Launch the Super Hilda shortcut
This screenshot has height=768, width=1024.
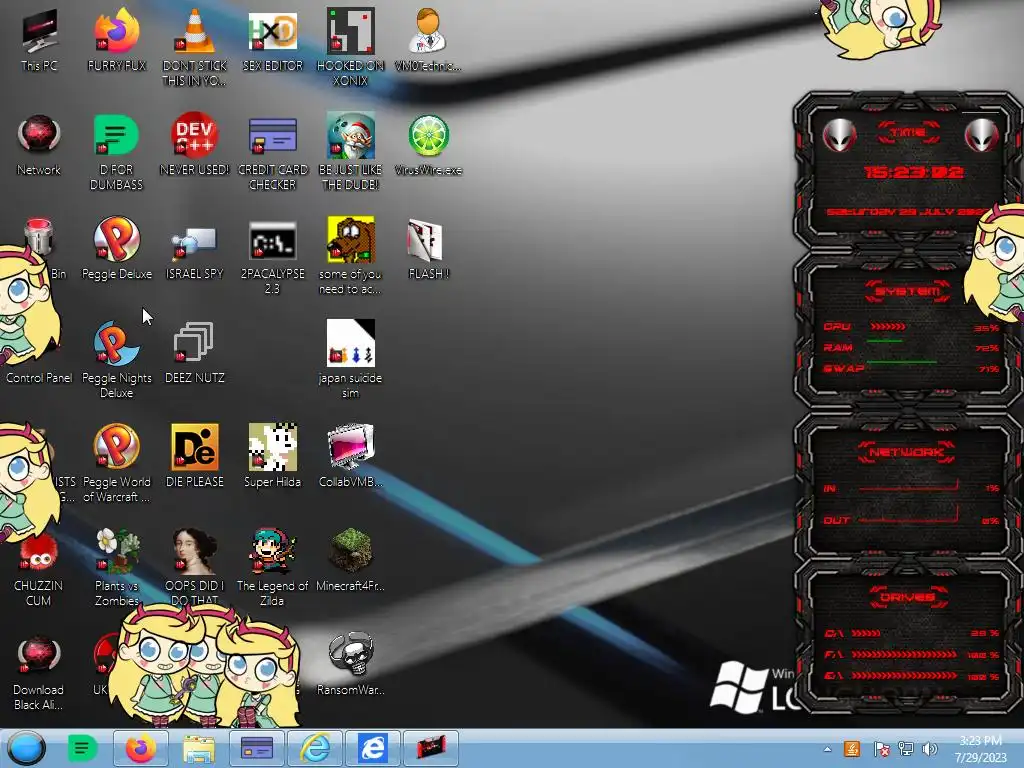272,456
